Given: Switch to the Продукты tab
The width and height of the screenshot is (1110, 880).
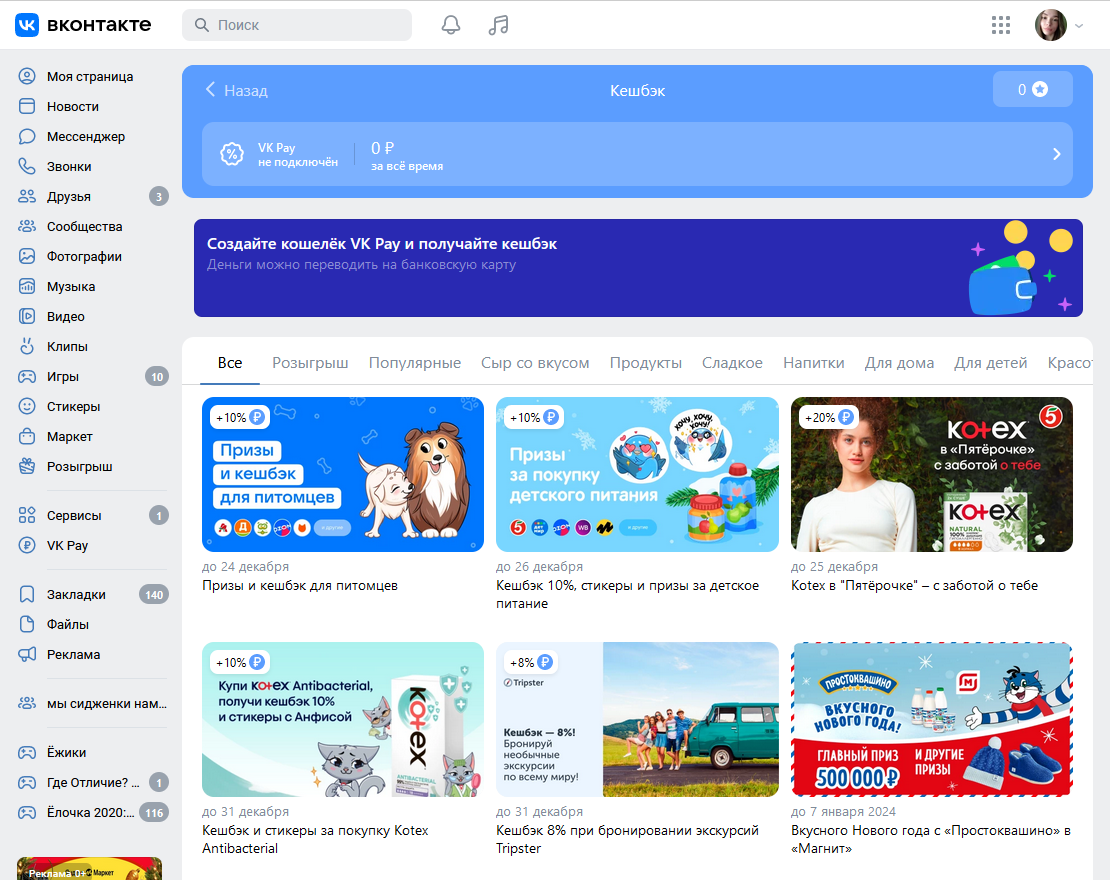Looking at the screenshot, I should tap(646, 362).
